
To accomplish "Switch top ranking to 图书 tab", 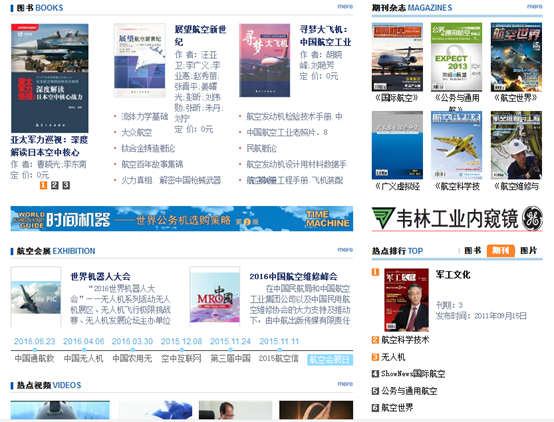I will point(473,251).
